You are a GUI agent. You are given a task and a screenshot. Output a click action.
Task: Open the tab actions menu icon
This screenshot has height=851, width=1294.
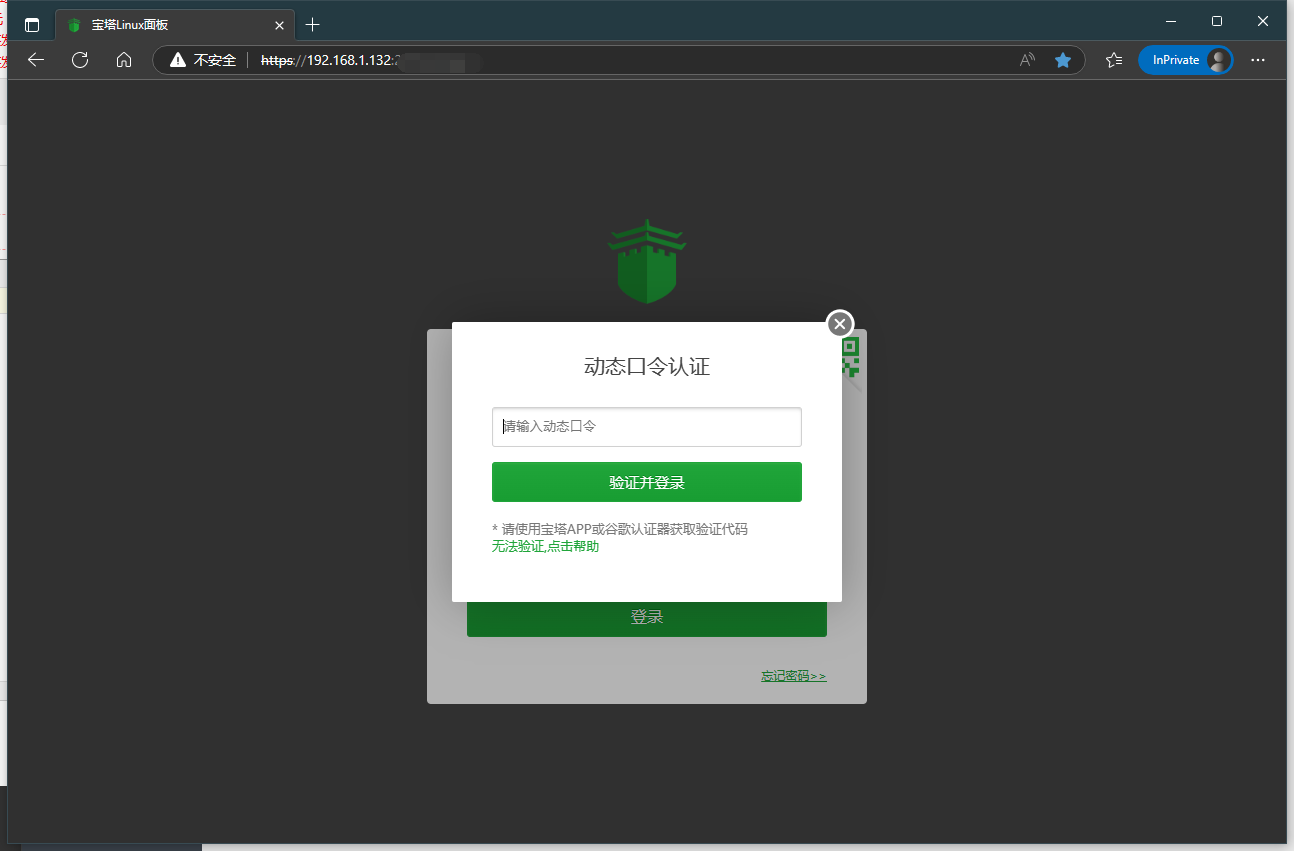(32, 25)
